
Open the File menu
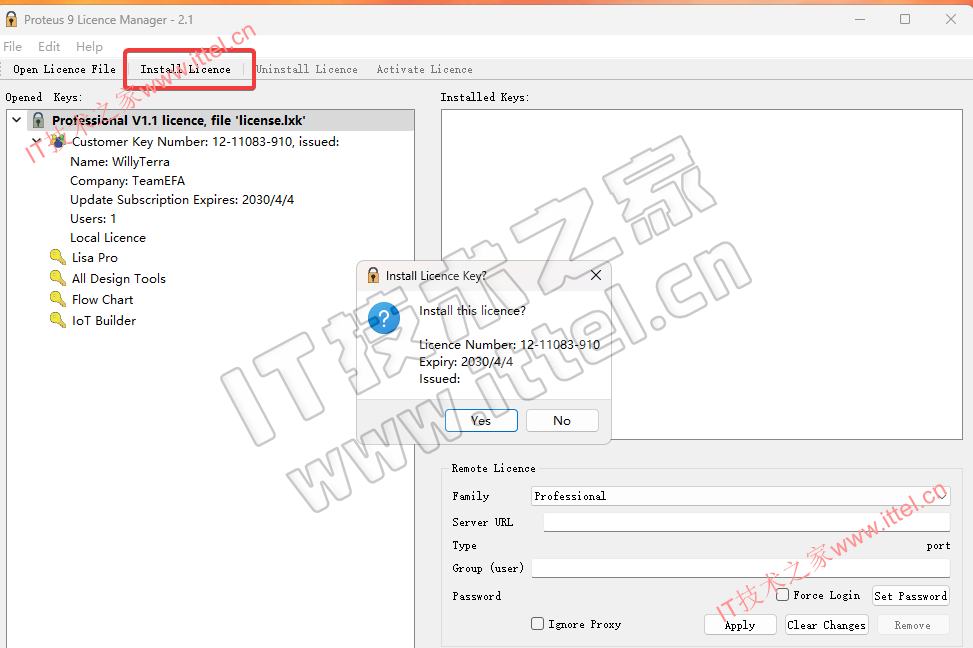point(12,47)
